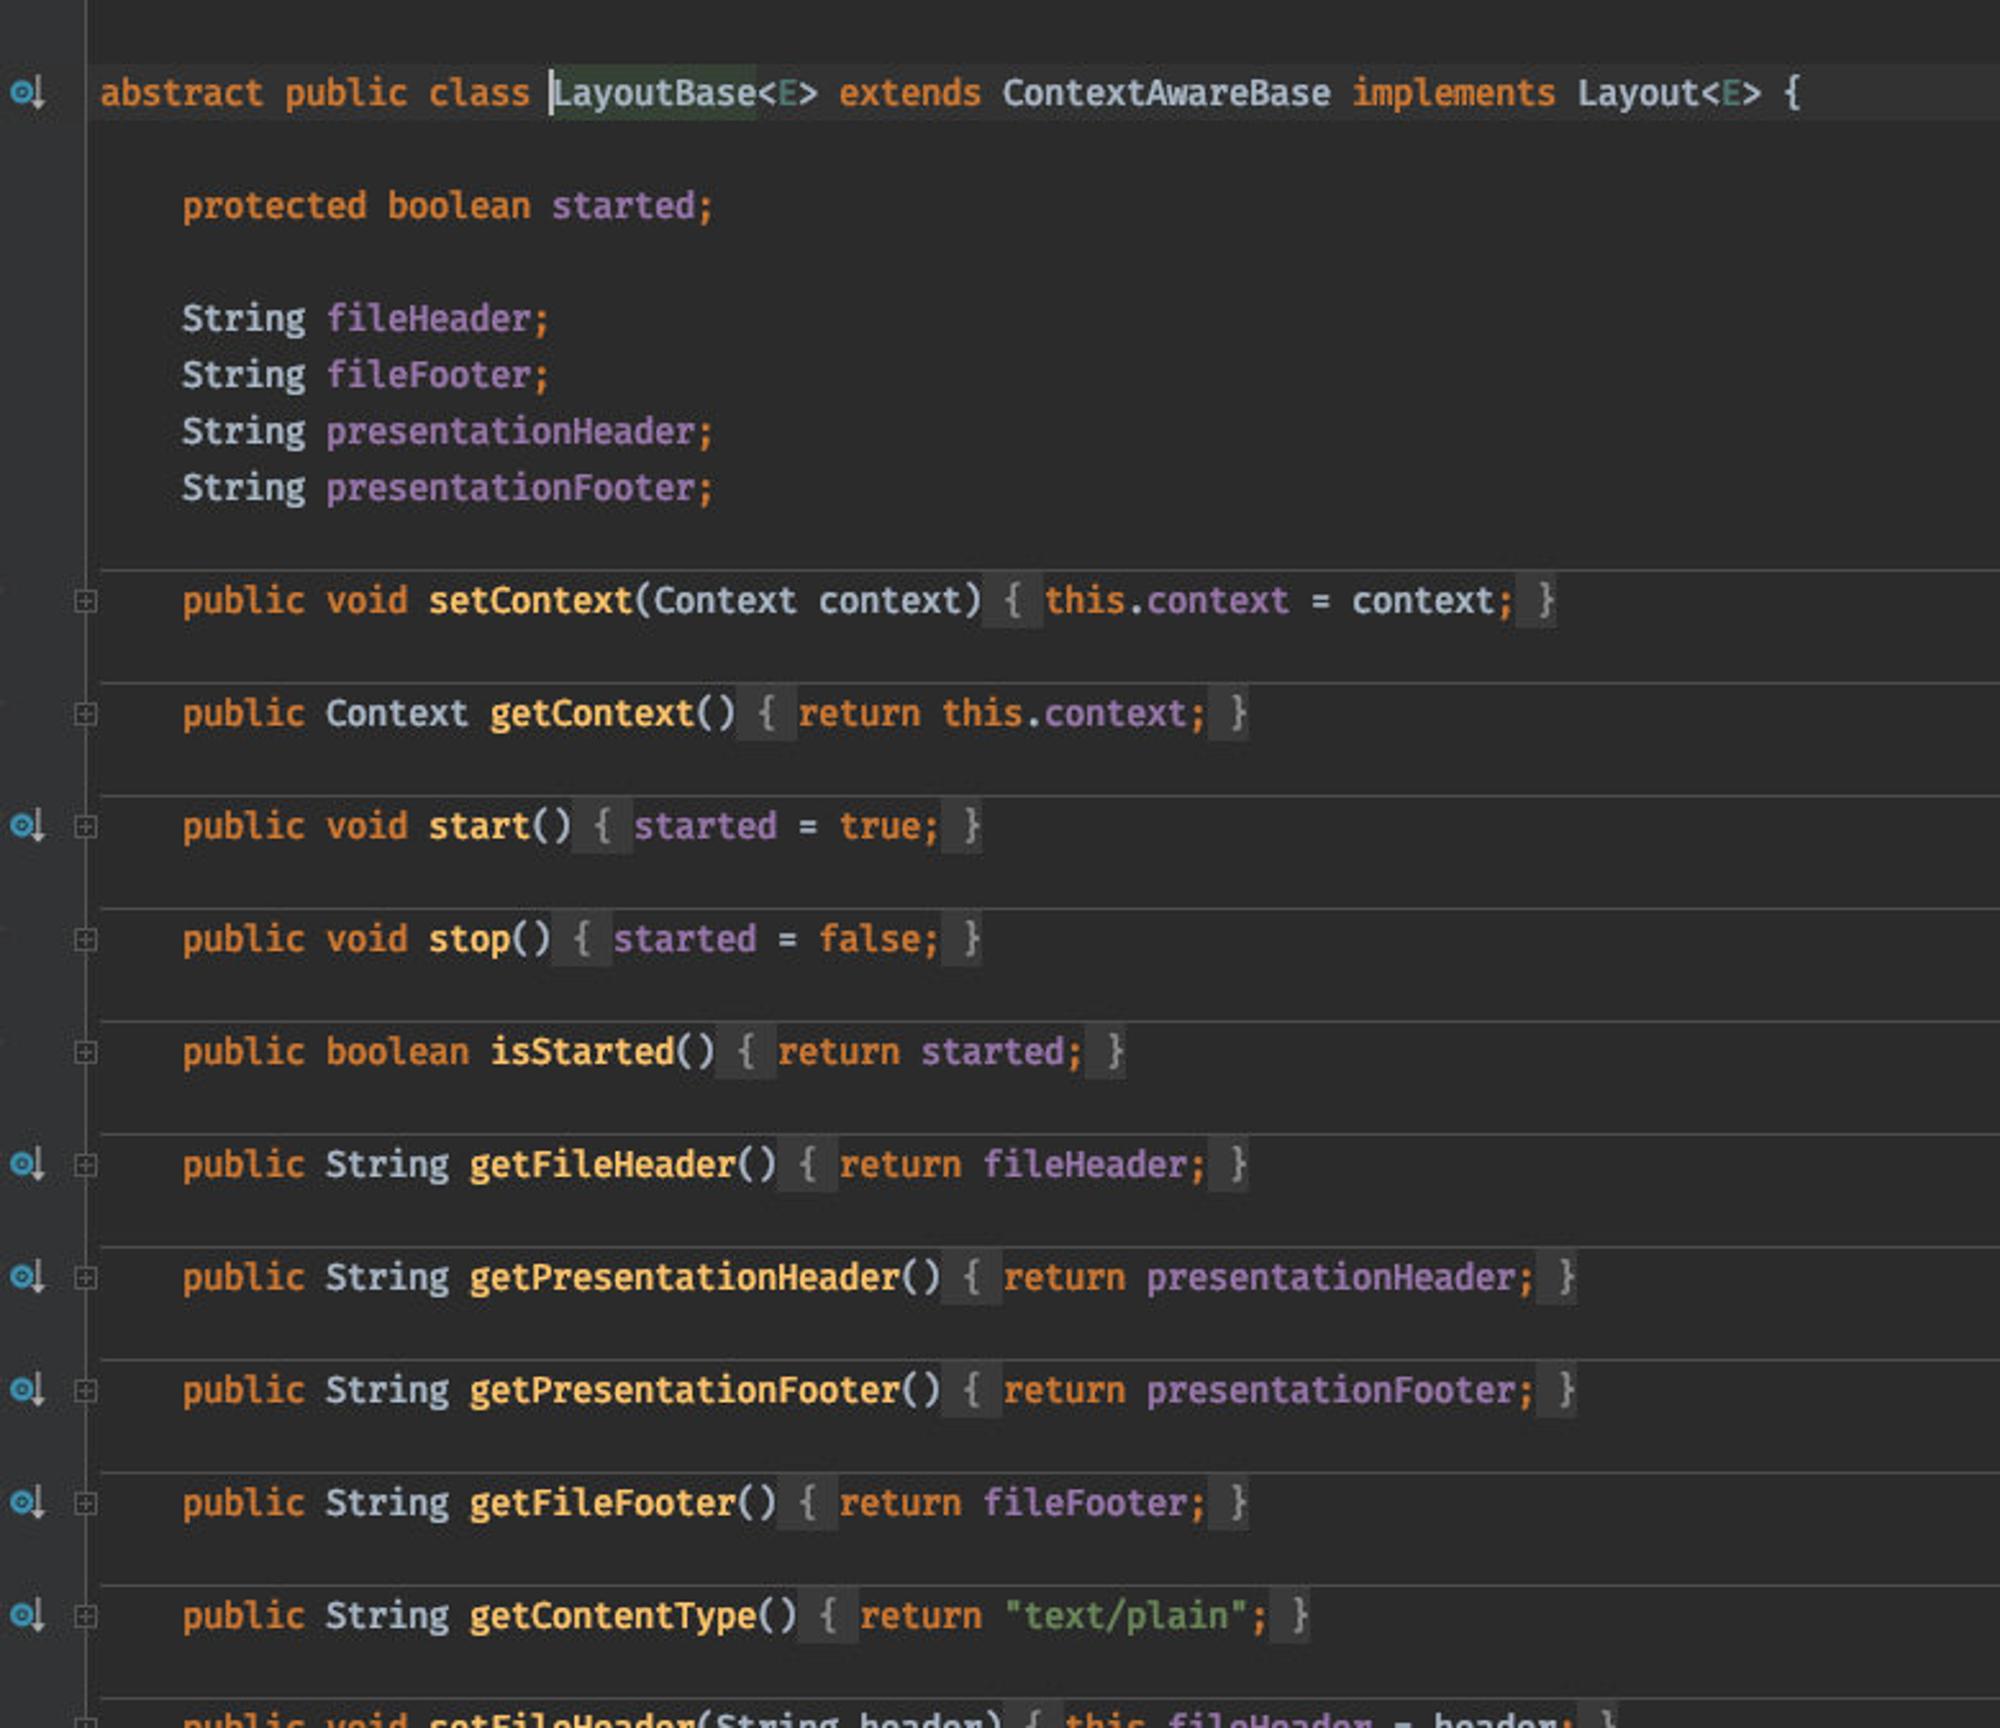The width and height of the screenshot is (2000, 1728).
Task: Expand the getFileHeader() fold toggle
Action: point(86,1165)
